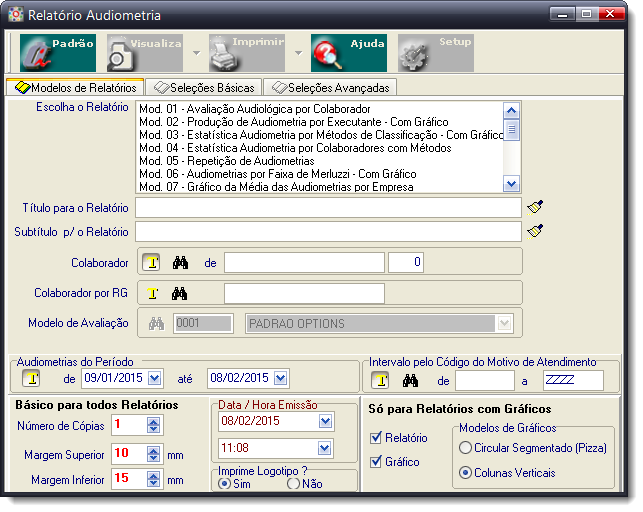
Task: Select Mod. 07 Gráfico da Média das Audiometrias
Action: [x=276, y=187]
